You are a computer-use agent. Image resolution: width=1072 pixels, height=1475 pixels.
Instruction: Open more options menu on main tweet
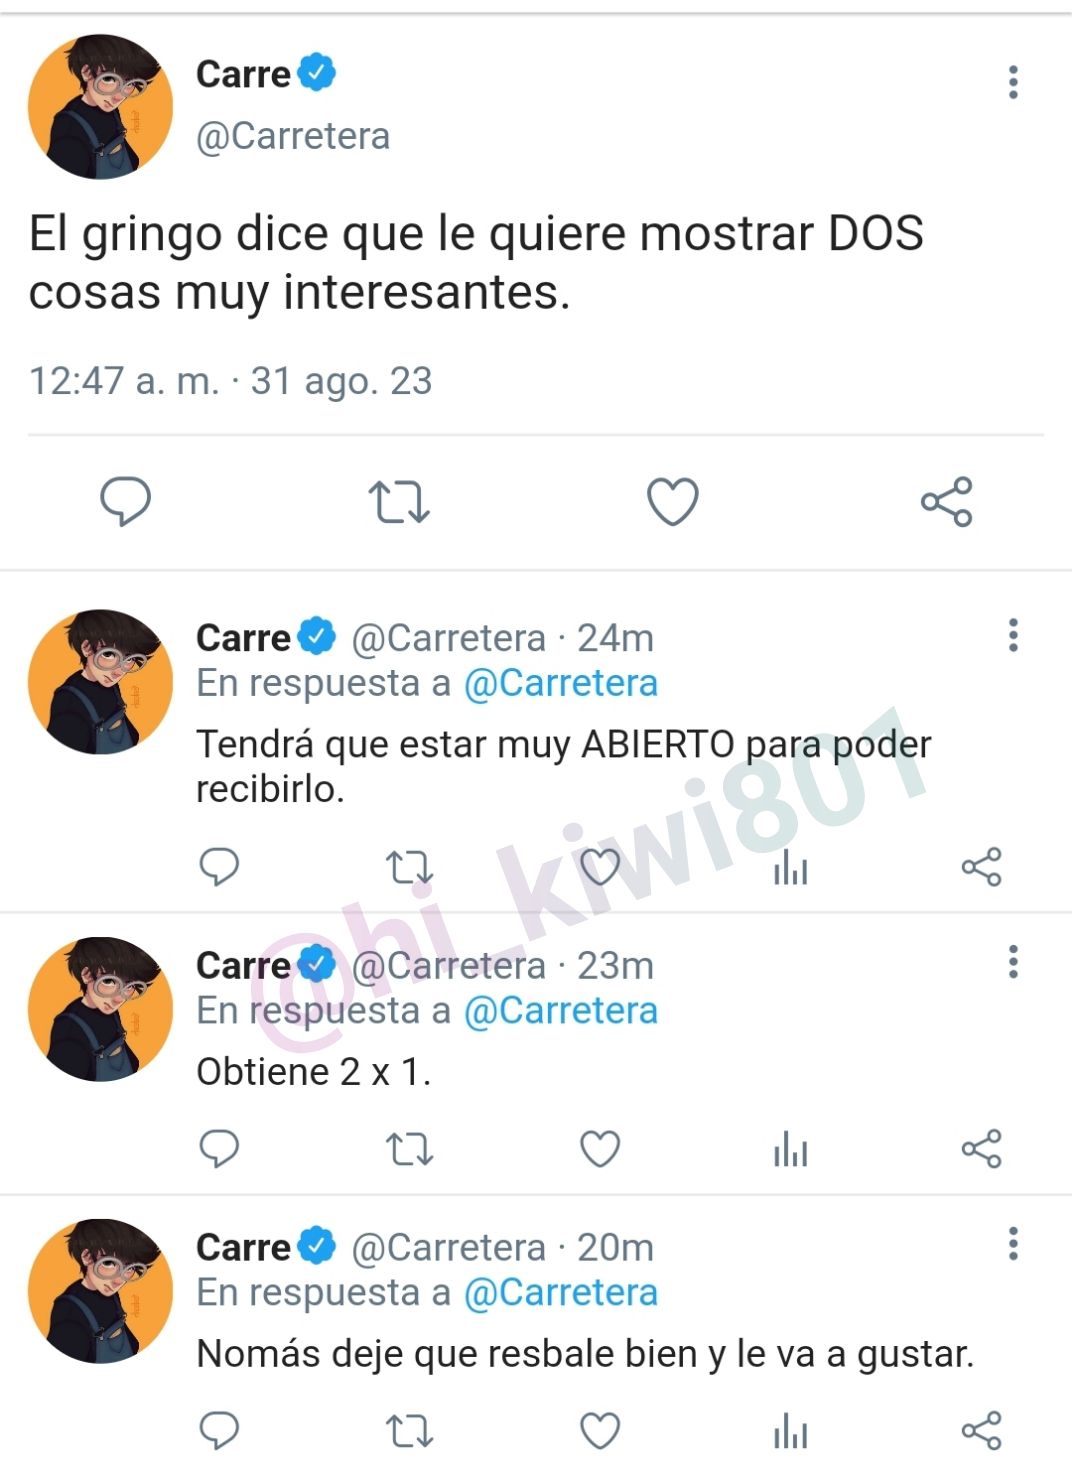pos(1013,82)
